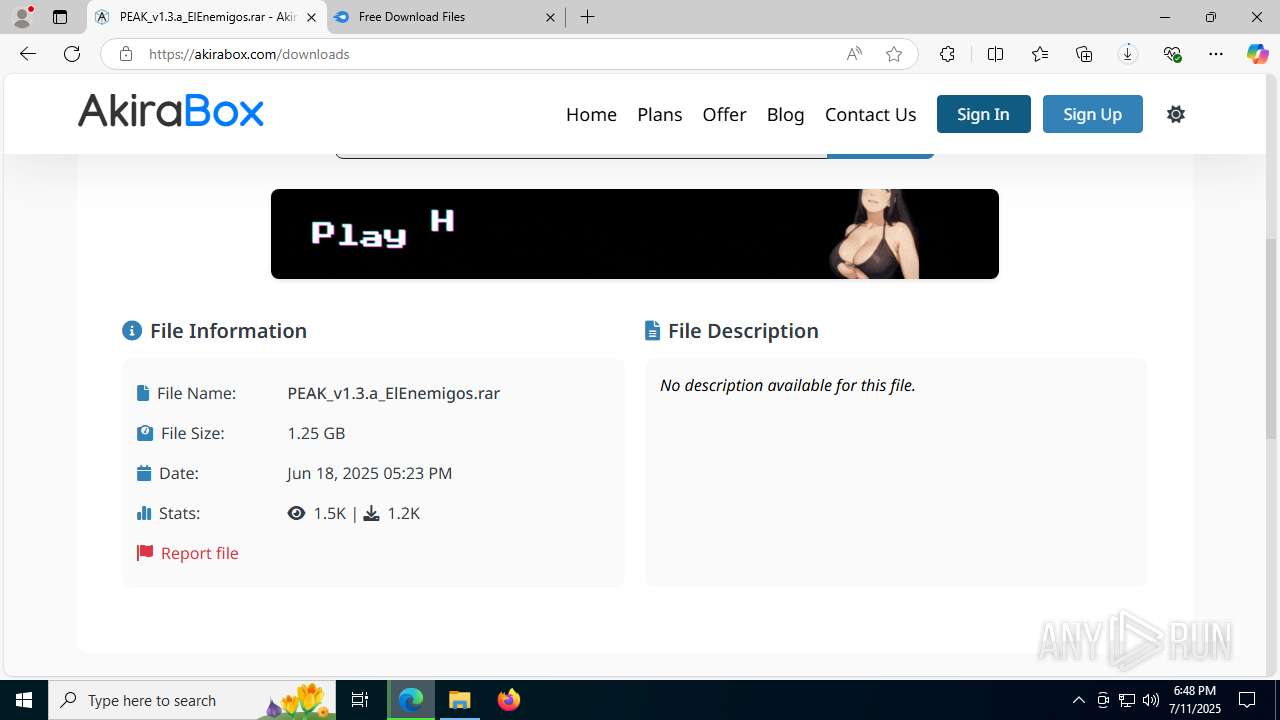1280x720 pixels.
Task: Click the views eye icon
Action: pos(296,513)
